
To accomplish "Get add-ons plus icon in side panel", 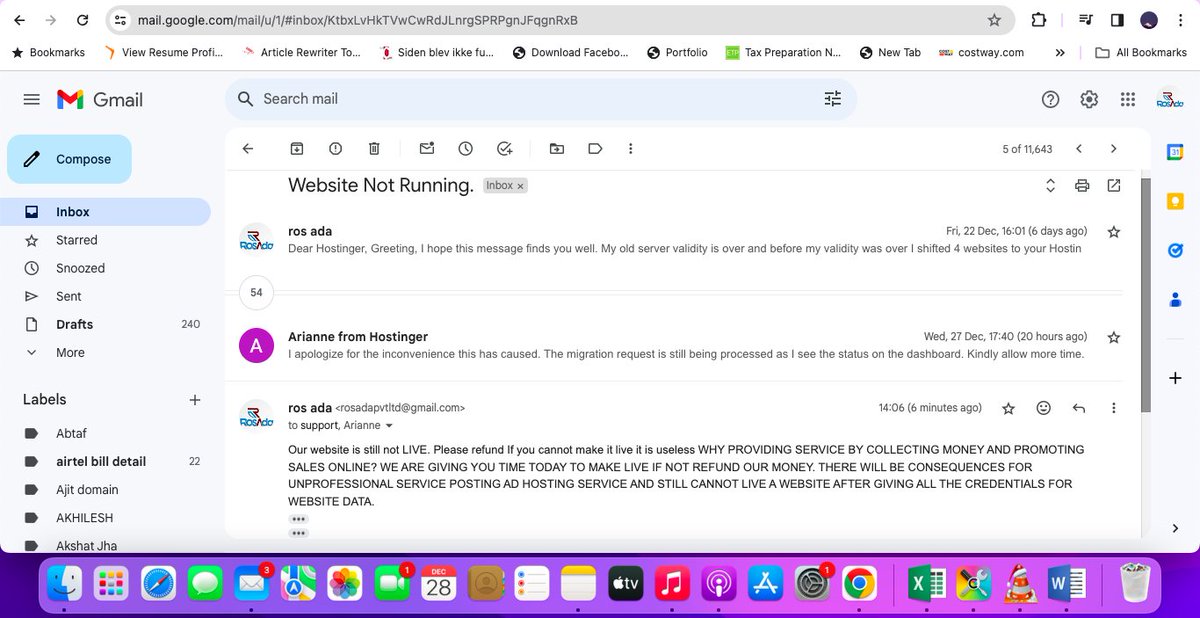I will (1175, 378).
